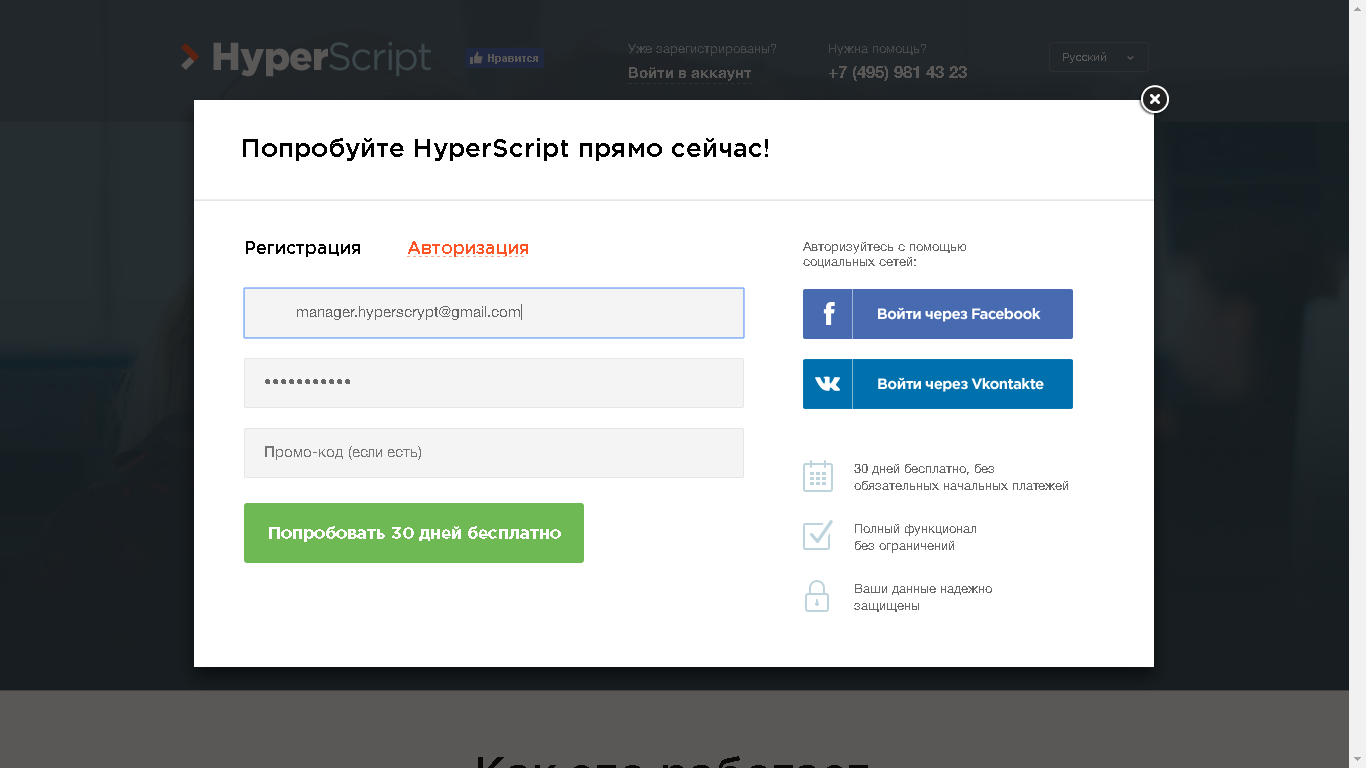Click phone number +7 (495) 981 43 23
Viewport: 1366px width, 768px height.
pyautogui.click(x=897, y=73)
